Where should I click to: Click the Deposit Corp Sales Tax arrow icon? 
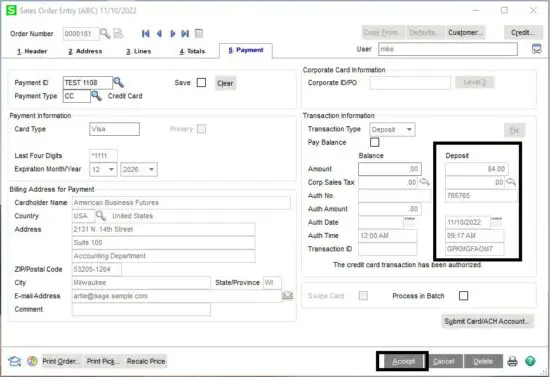[511, 182]
